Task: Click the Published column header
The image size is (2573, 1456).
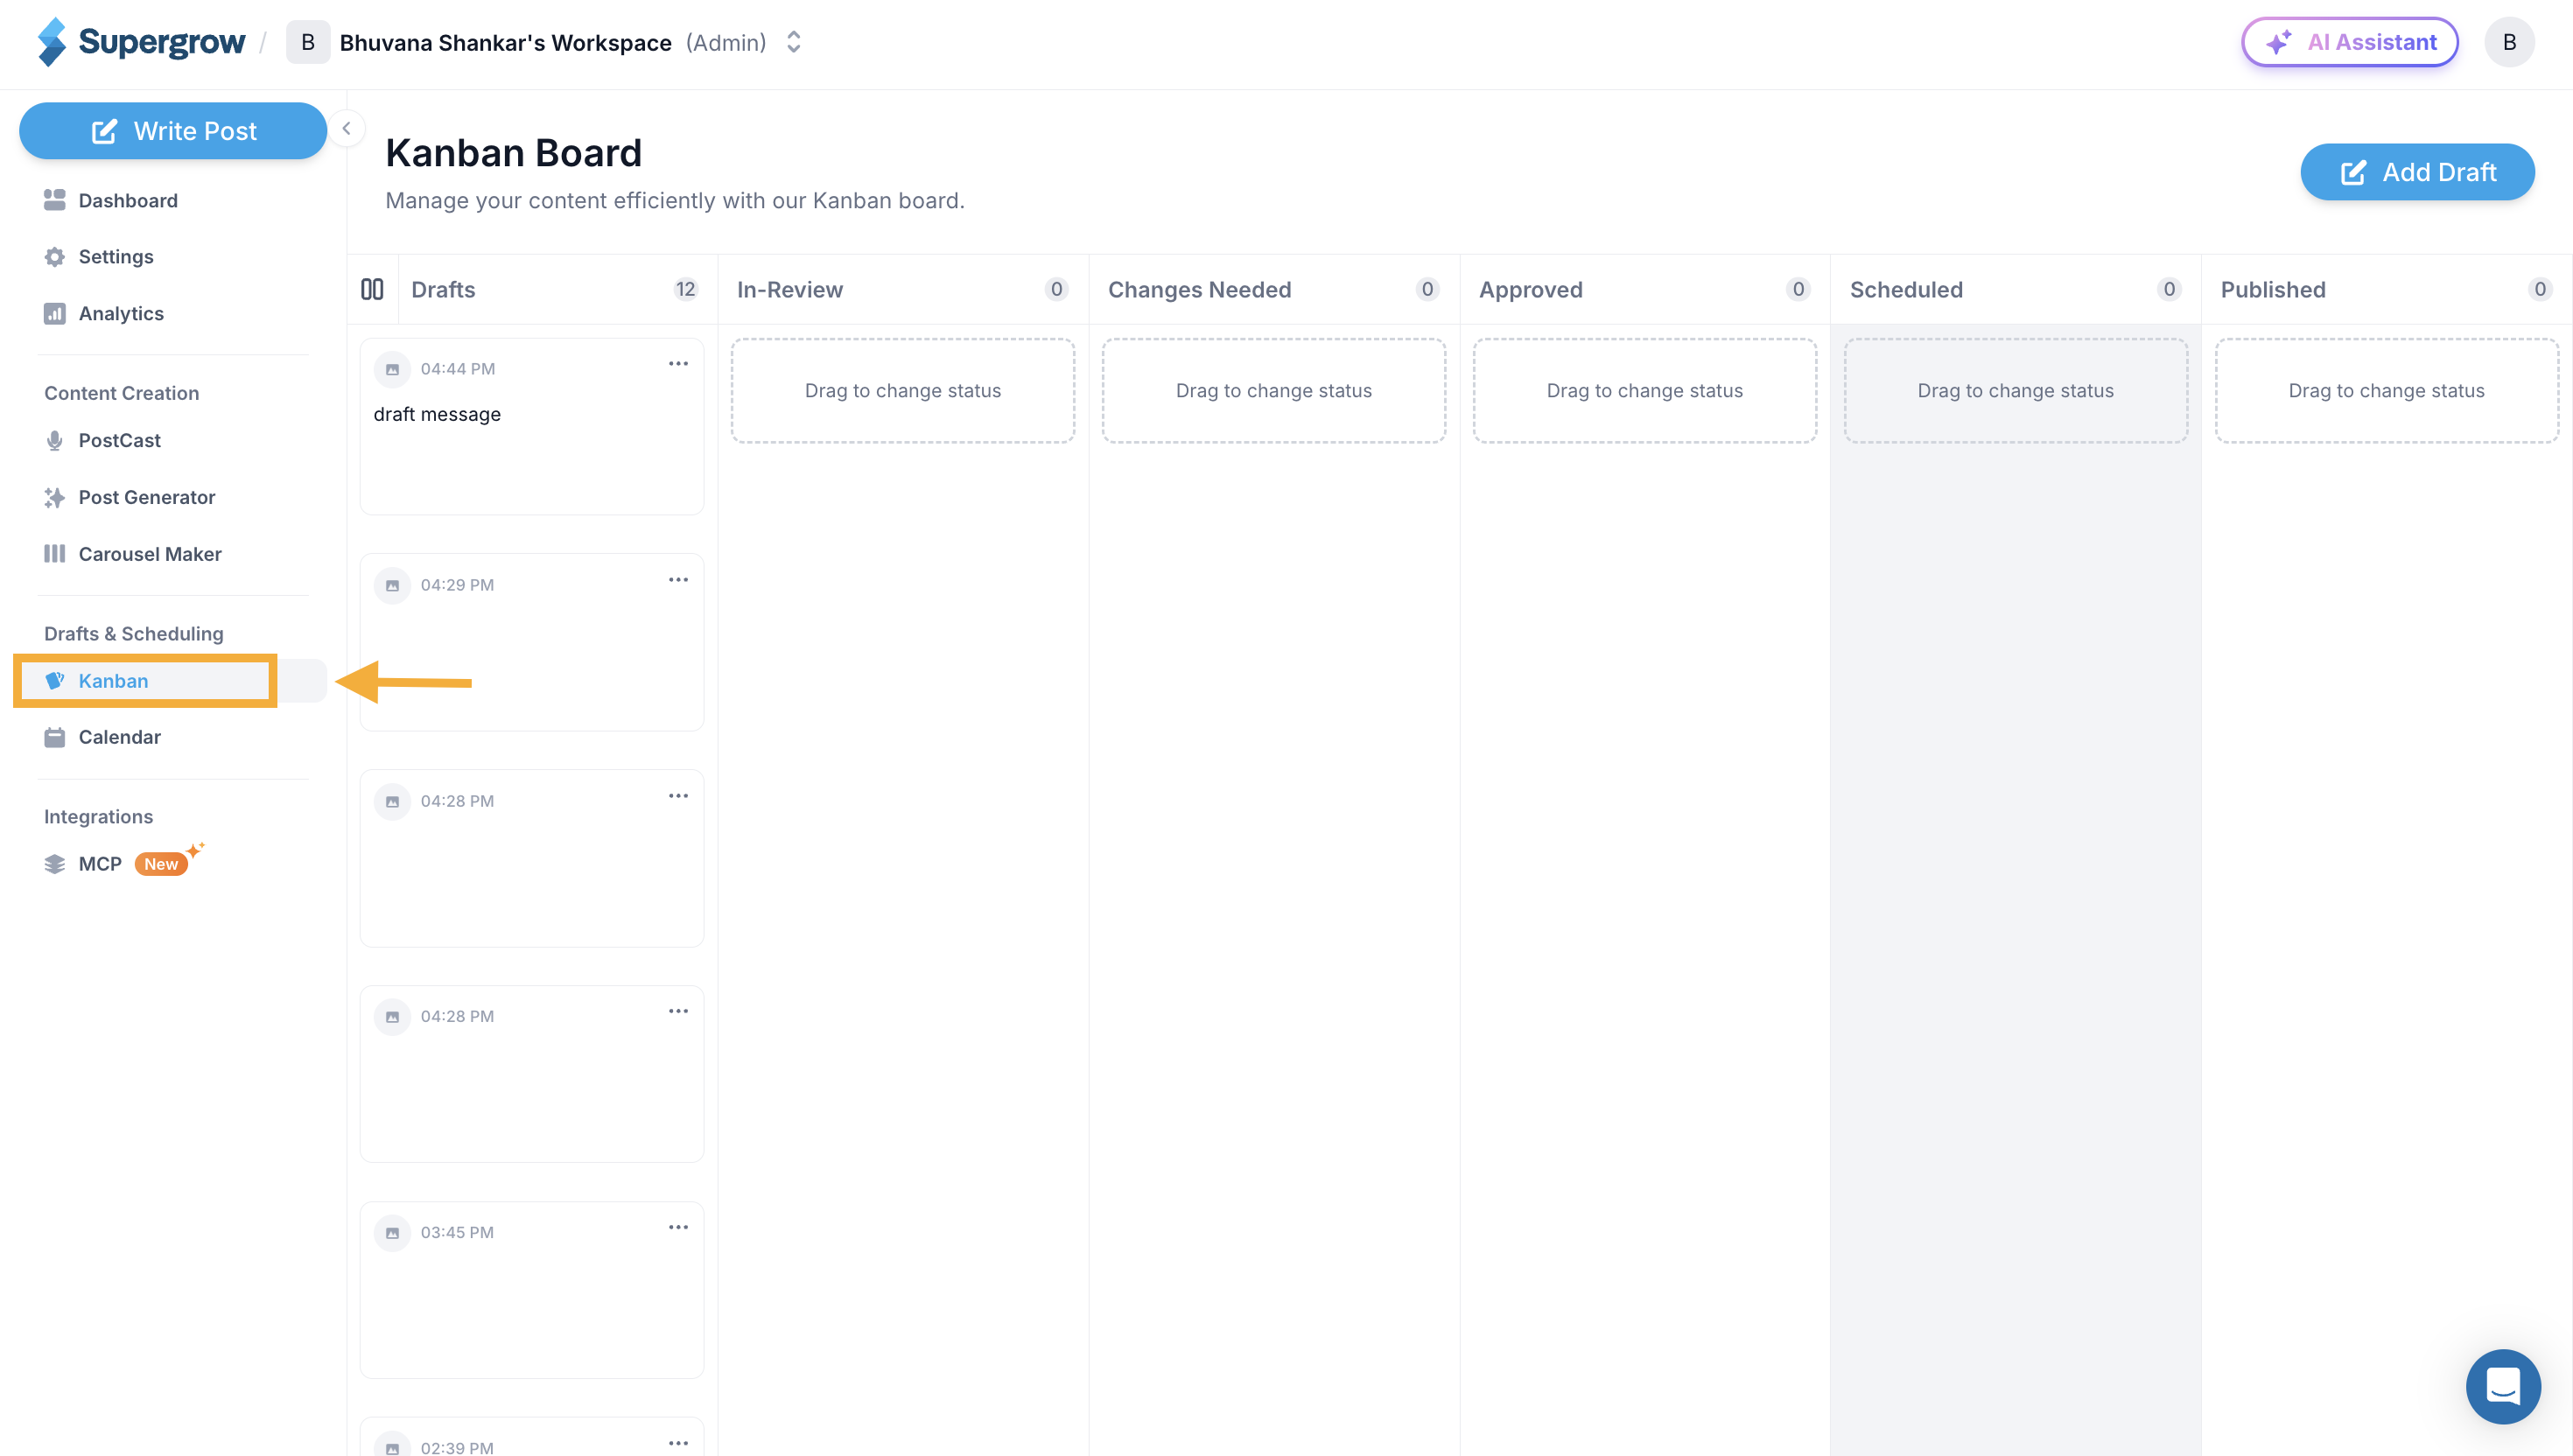Action: point(2272,290)
